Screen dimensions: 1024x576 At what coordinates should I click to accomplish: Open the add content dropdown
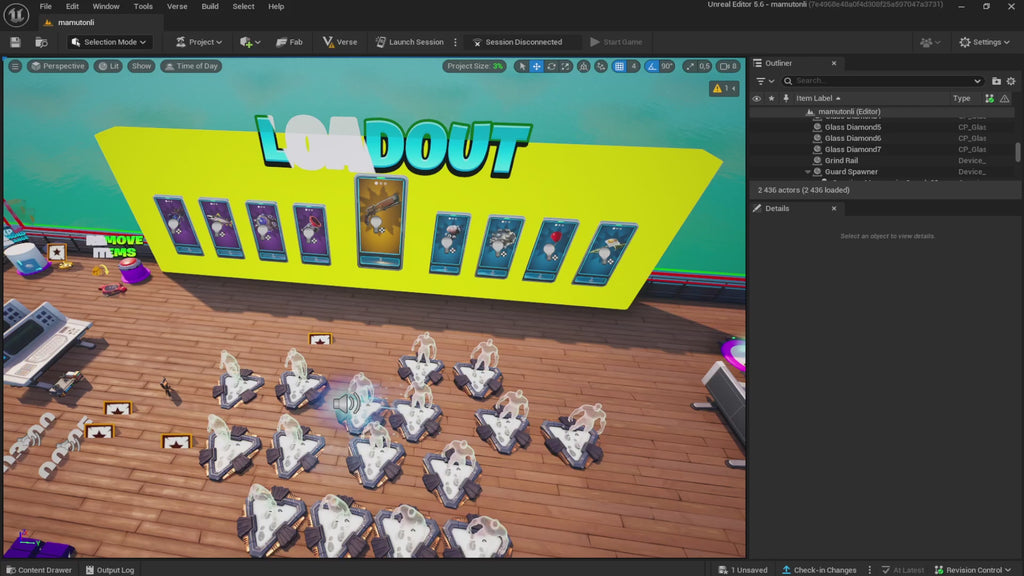(250, 42)
